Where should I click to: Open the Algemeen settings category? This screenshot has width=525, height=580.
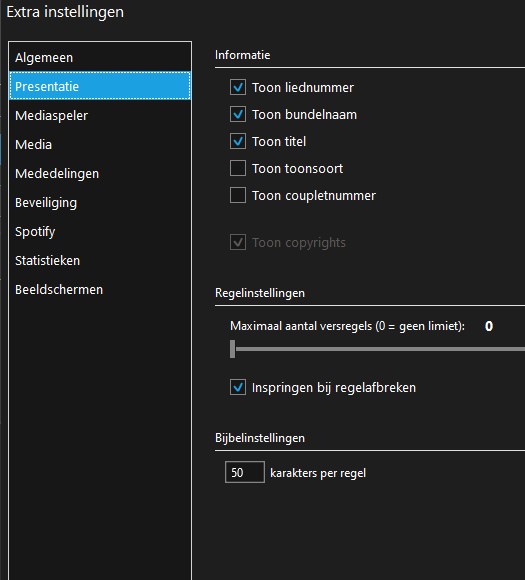(x=100, y=57)
